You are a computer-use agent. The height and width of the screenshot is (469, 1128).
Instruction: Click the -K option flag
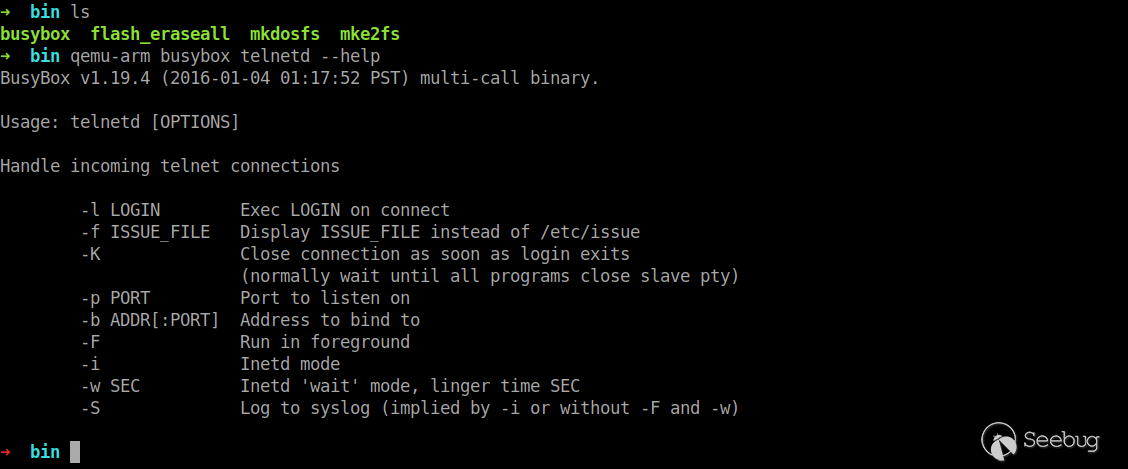[90, 254]
